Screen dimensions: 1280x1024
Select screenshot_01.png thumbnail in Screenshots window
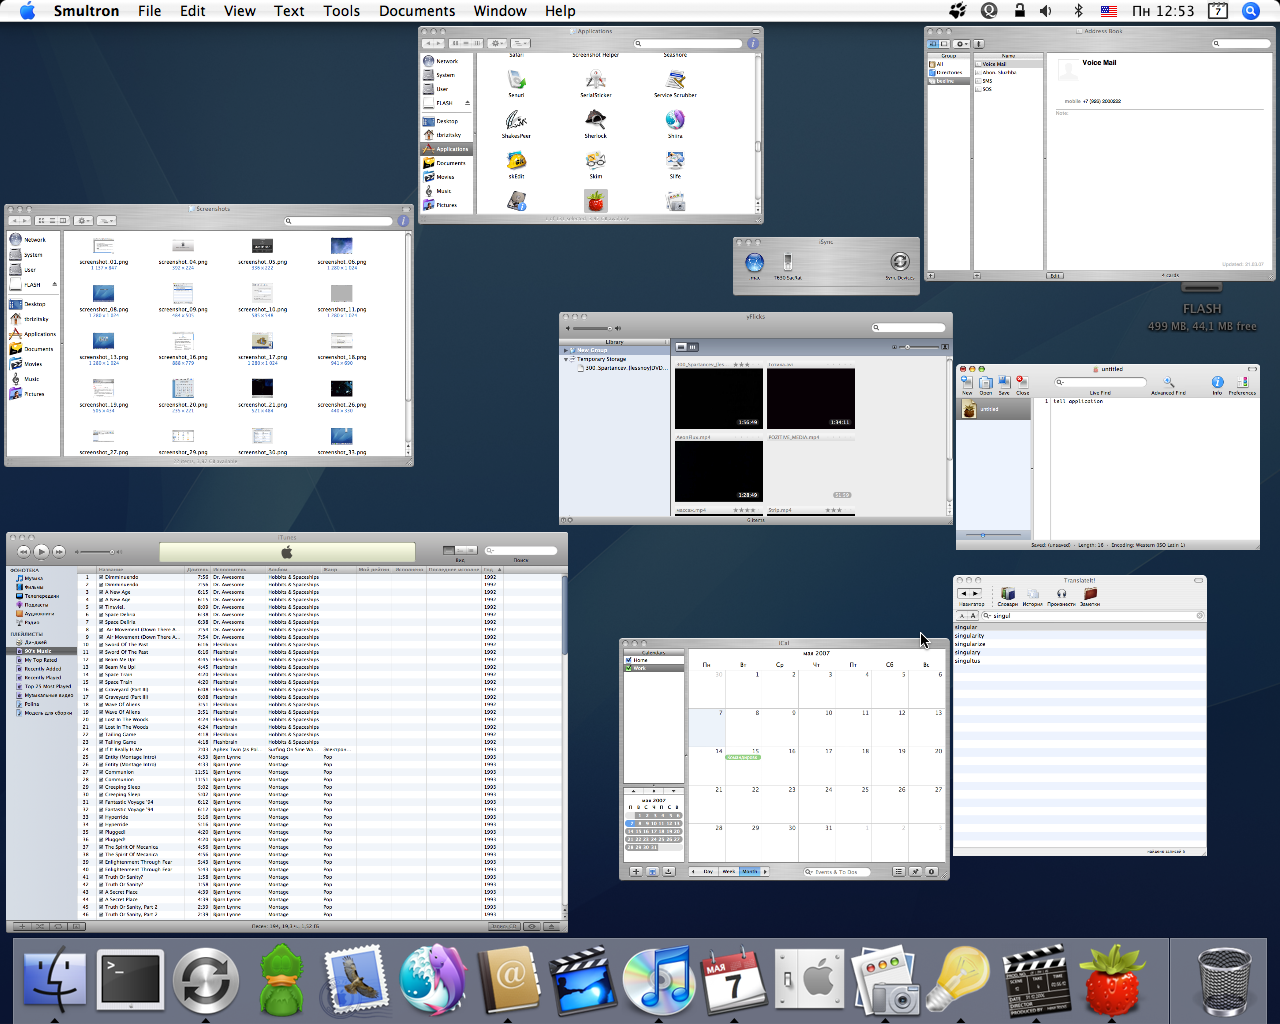[103, 246]
